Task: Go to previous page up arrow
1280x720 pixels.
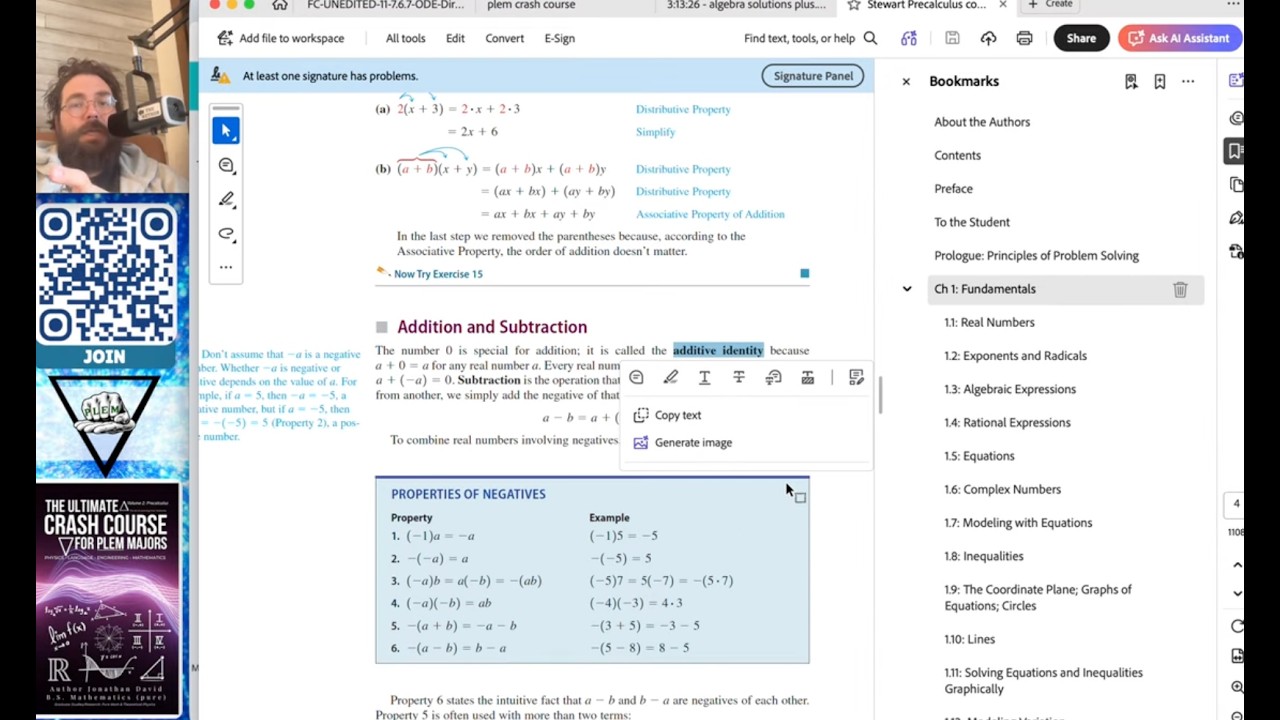Action: [1237, 565]
